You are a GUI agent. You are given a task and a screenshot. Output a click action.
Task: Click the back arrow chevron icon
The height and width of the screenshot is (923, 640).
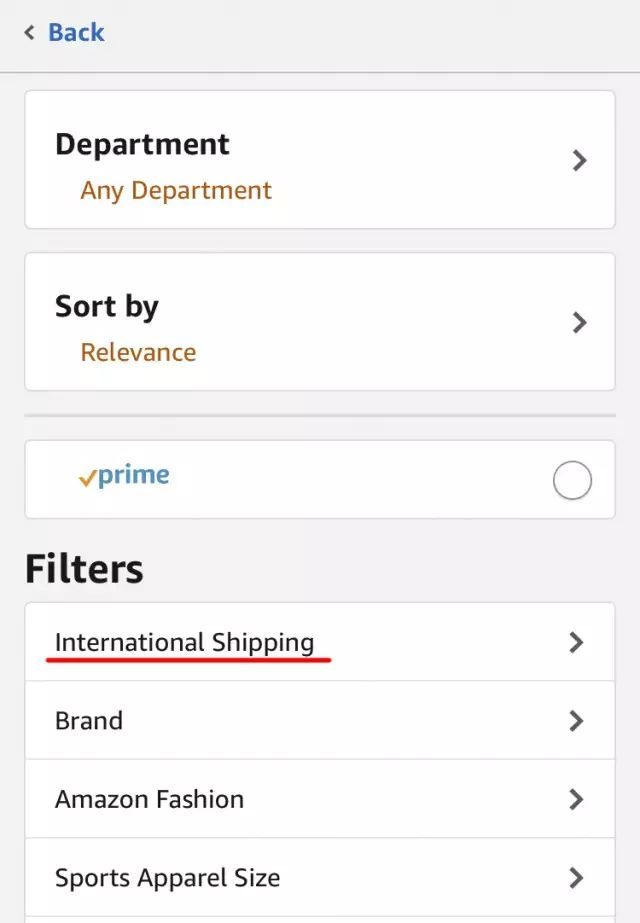pyautogui.click(x=30, y=33)
